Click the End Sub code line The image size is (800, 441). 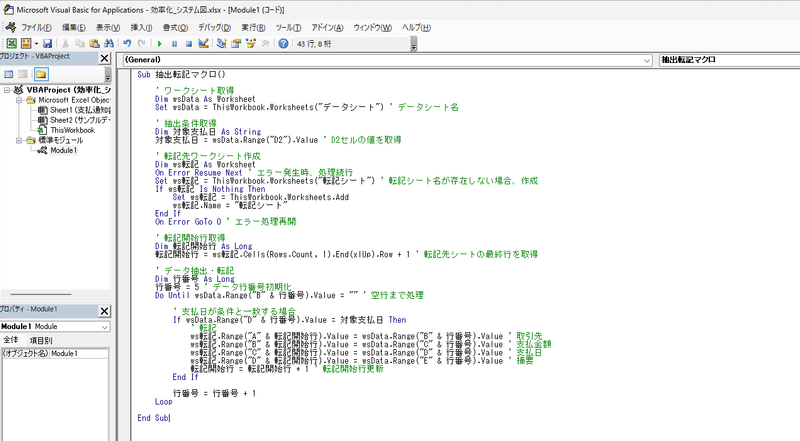[x=153, y=418]
